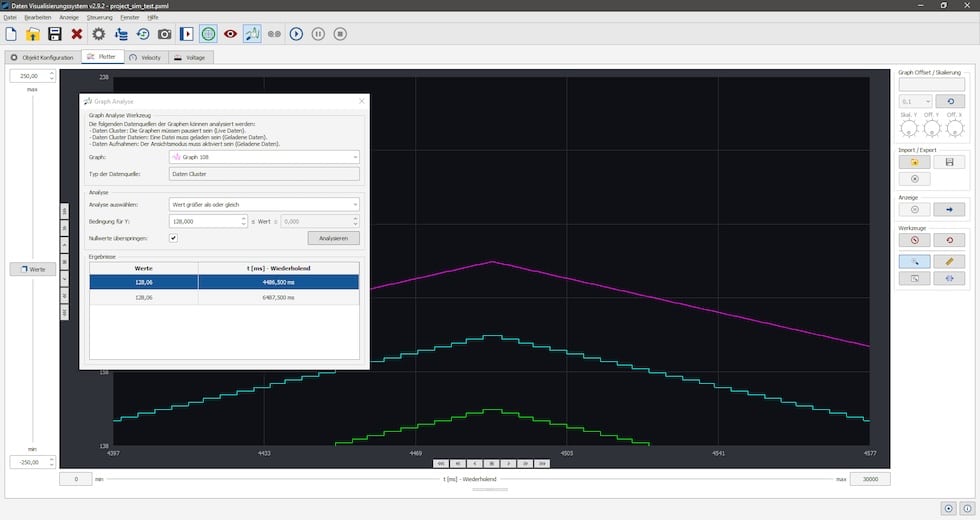Click the open-folder import button in Import/Export
This screenshot has height=520, width=980.
[x=914, y=162]
